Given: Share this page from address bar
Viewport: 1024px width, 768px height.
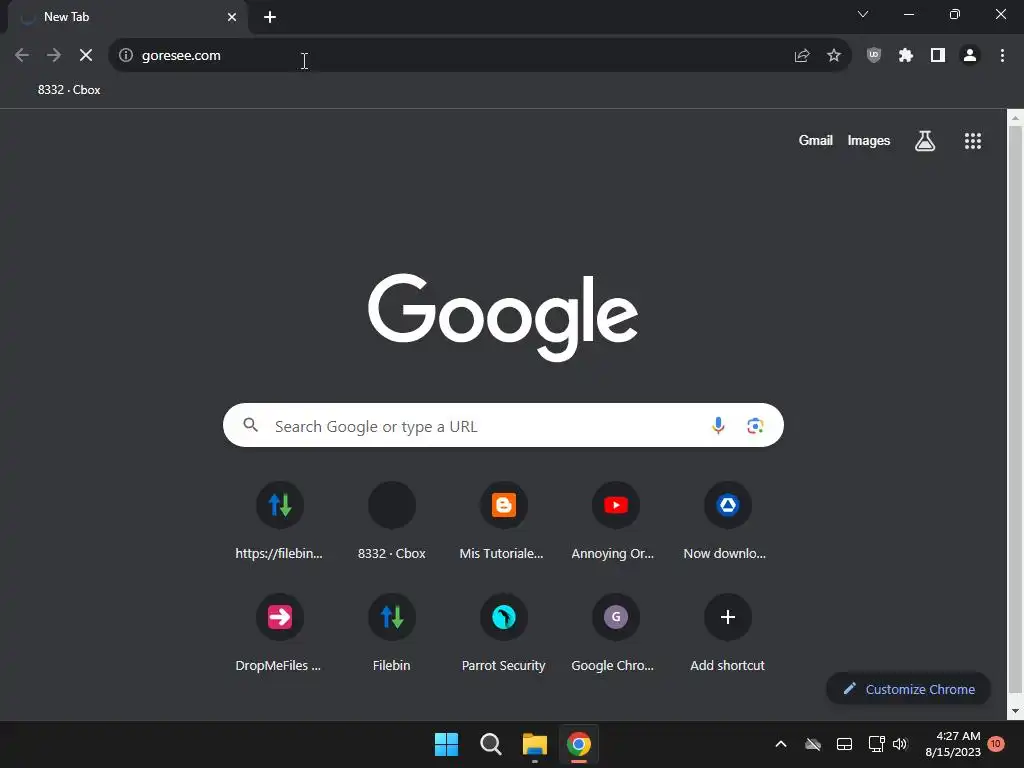Looking at the screenshot, I should coord(802,56).
